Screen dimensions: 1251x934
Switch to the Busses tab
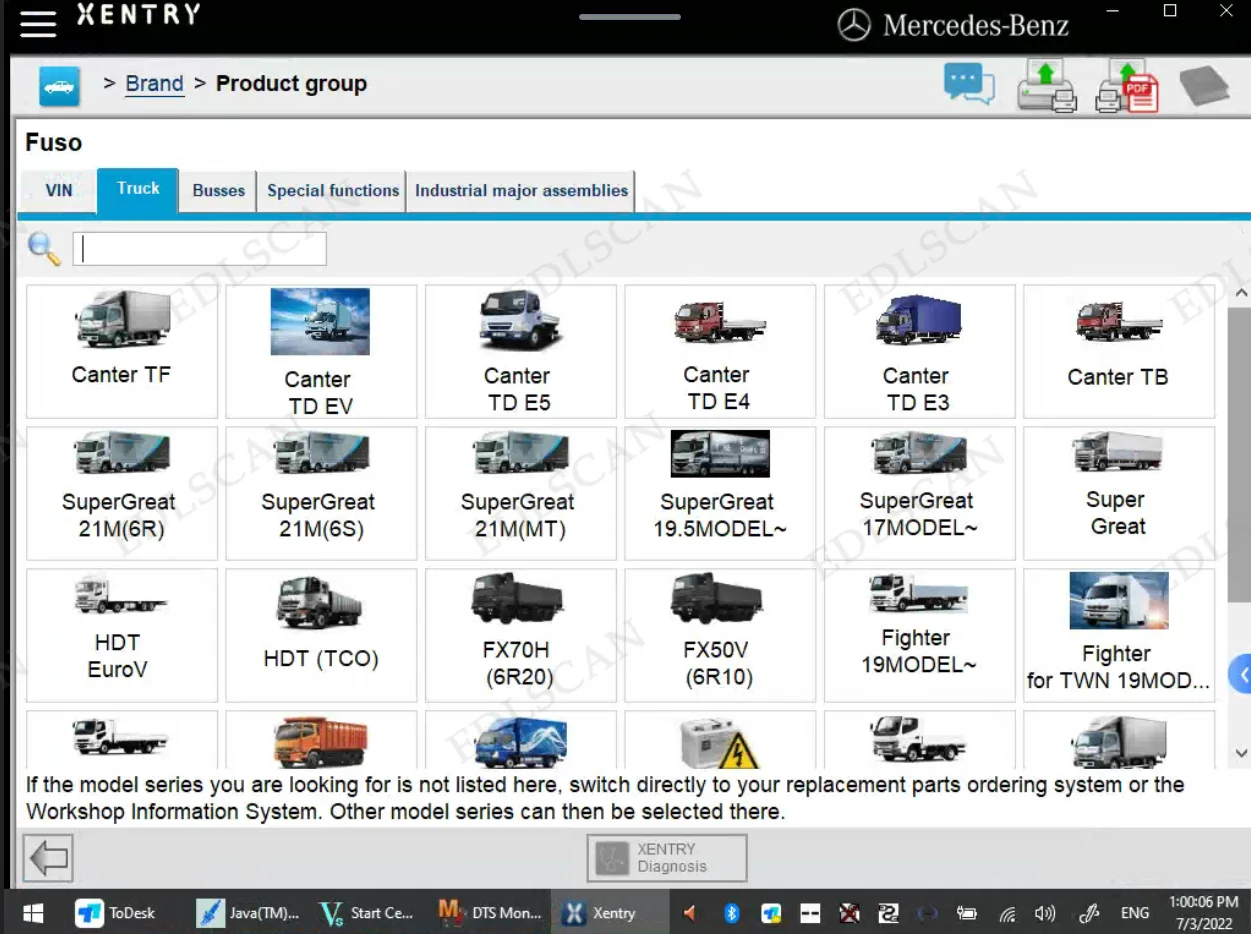[218, 190]
